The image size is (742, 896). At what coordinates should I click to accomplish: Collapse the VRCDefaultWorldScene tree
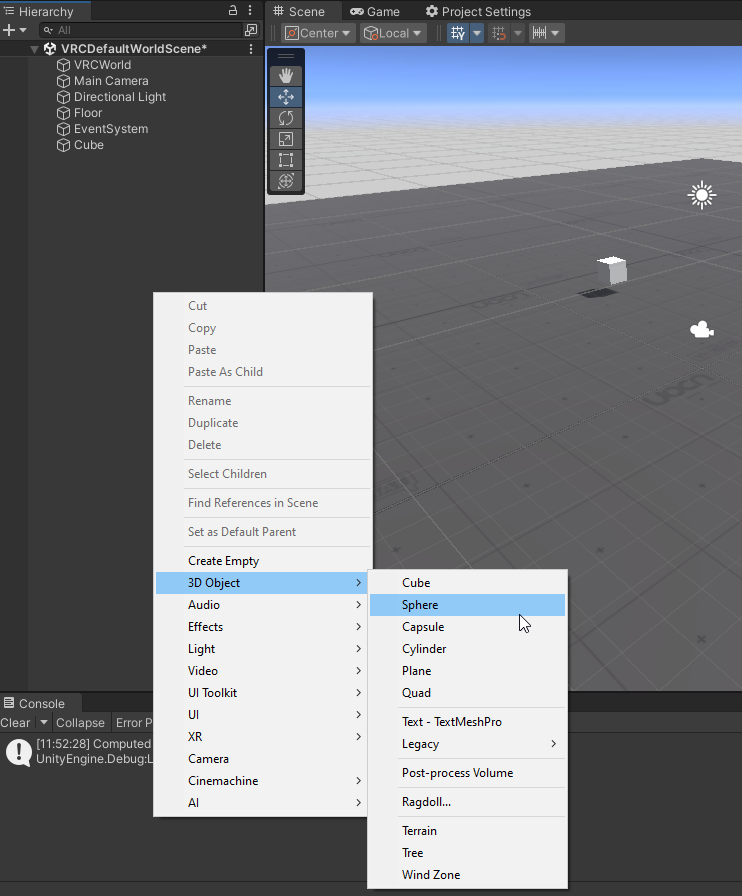pos(35,49)
